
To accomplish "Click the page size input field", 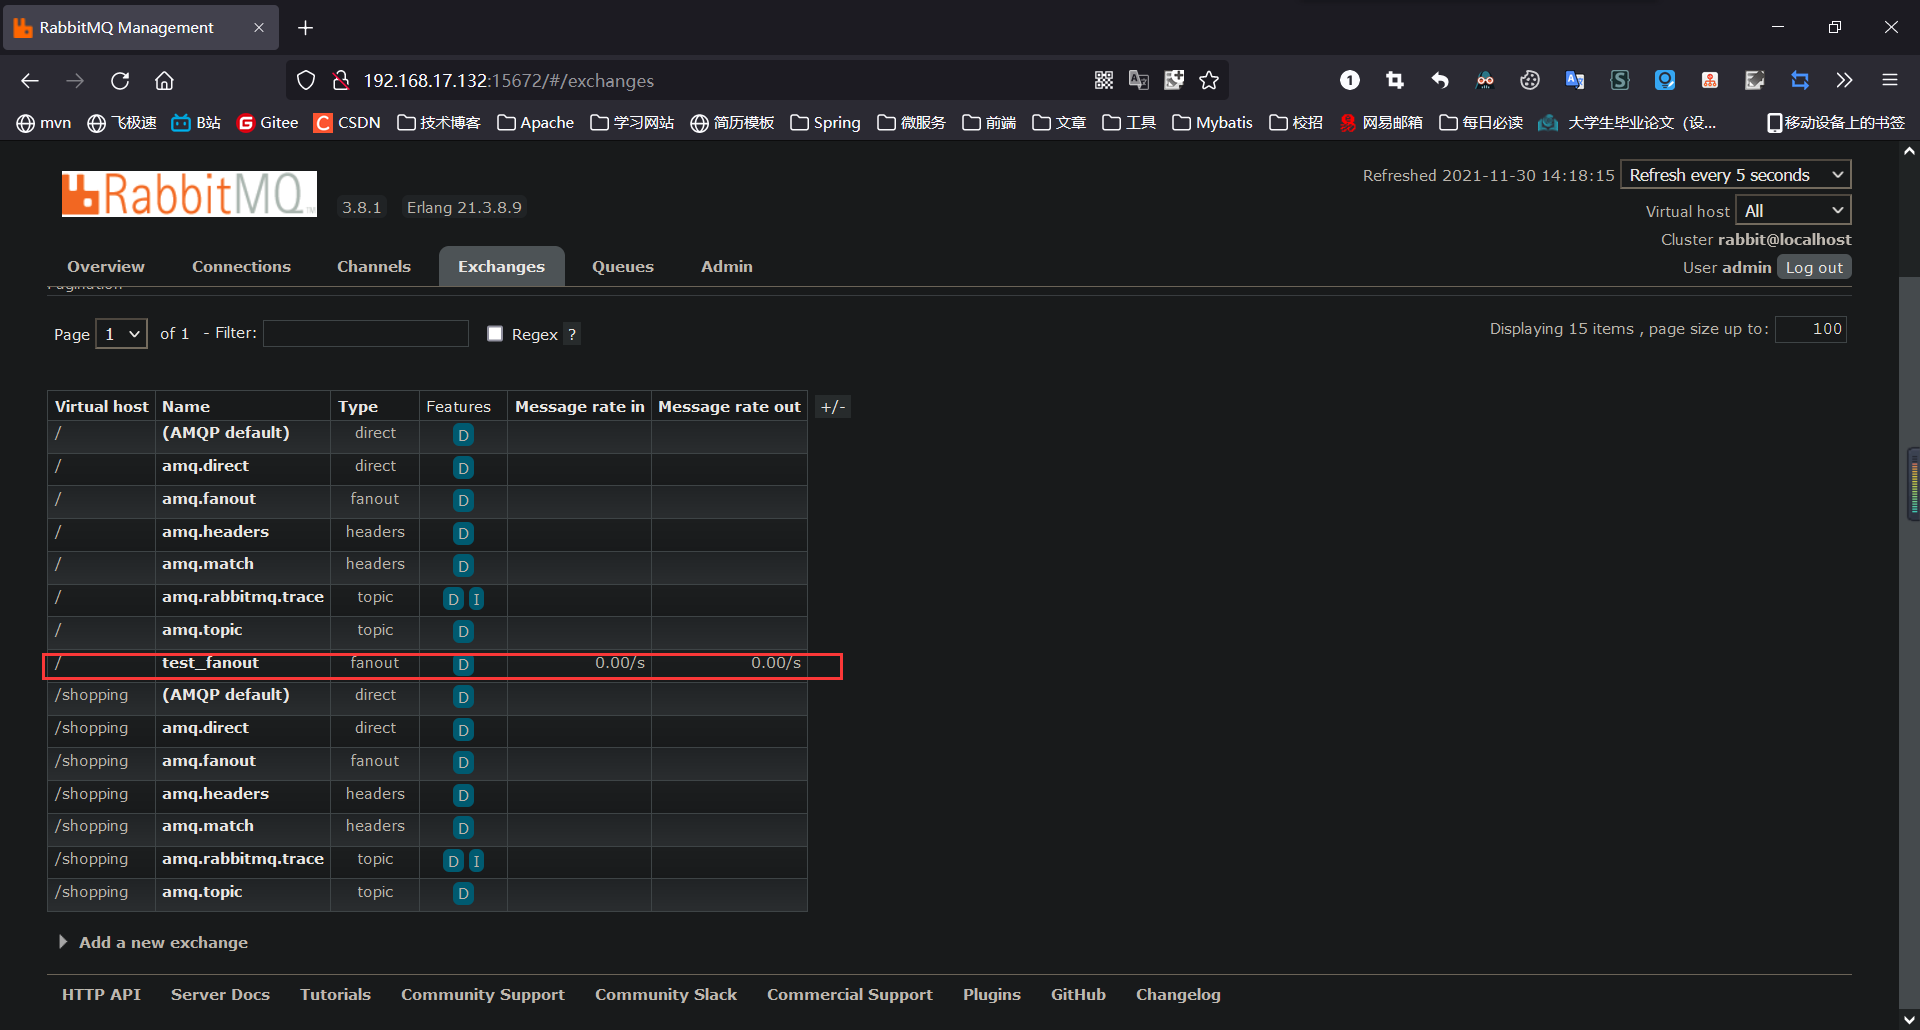I will 1811,329.
